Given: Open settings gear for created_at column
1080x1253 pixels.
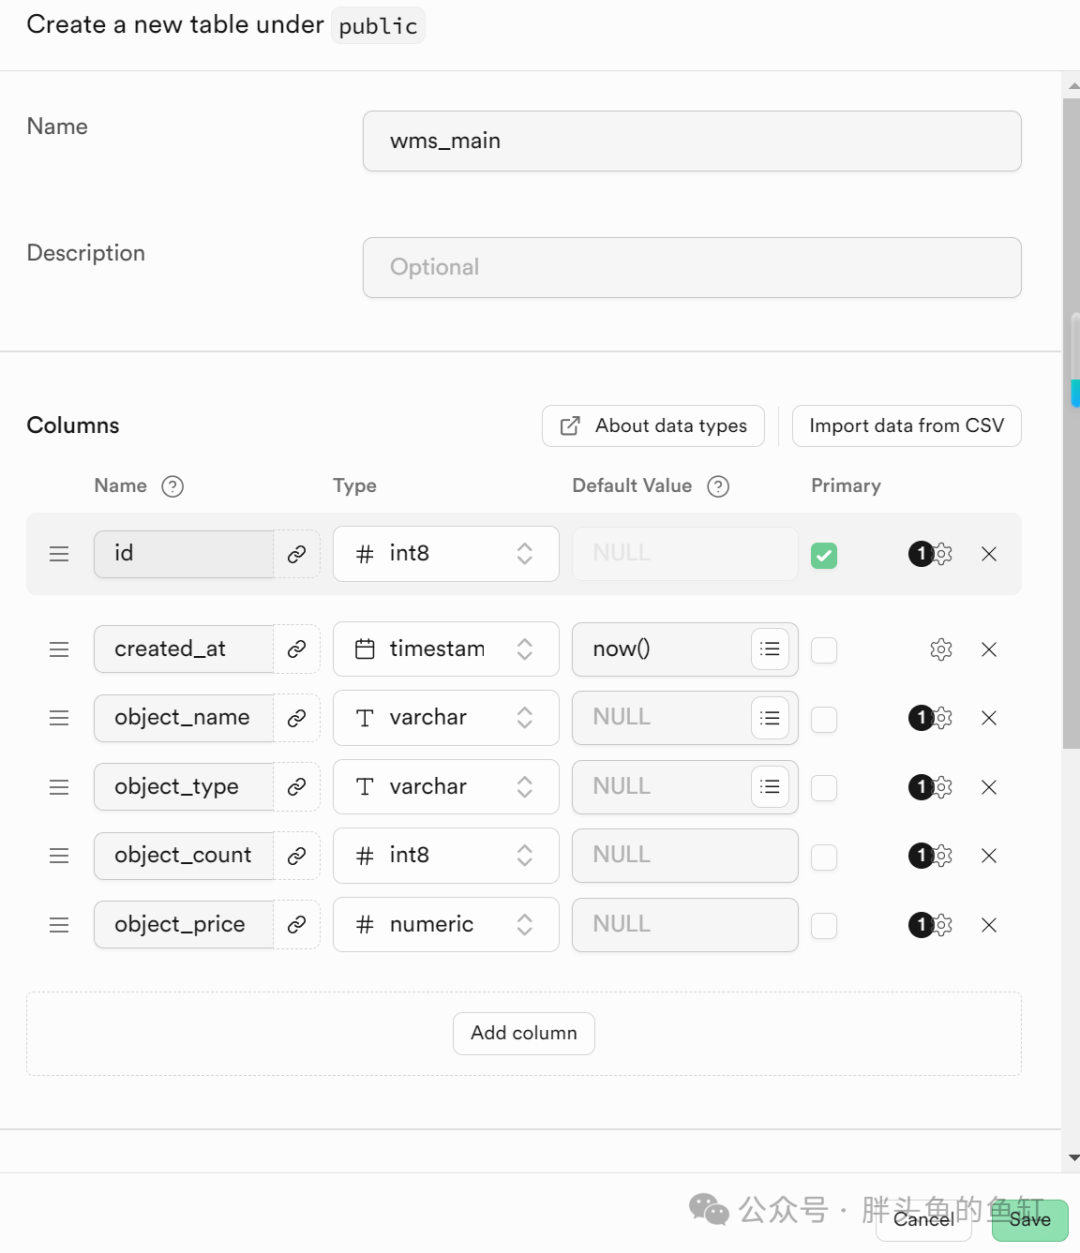Looking at the screenshot, I should (x=941, y=650).
